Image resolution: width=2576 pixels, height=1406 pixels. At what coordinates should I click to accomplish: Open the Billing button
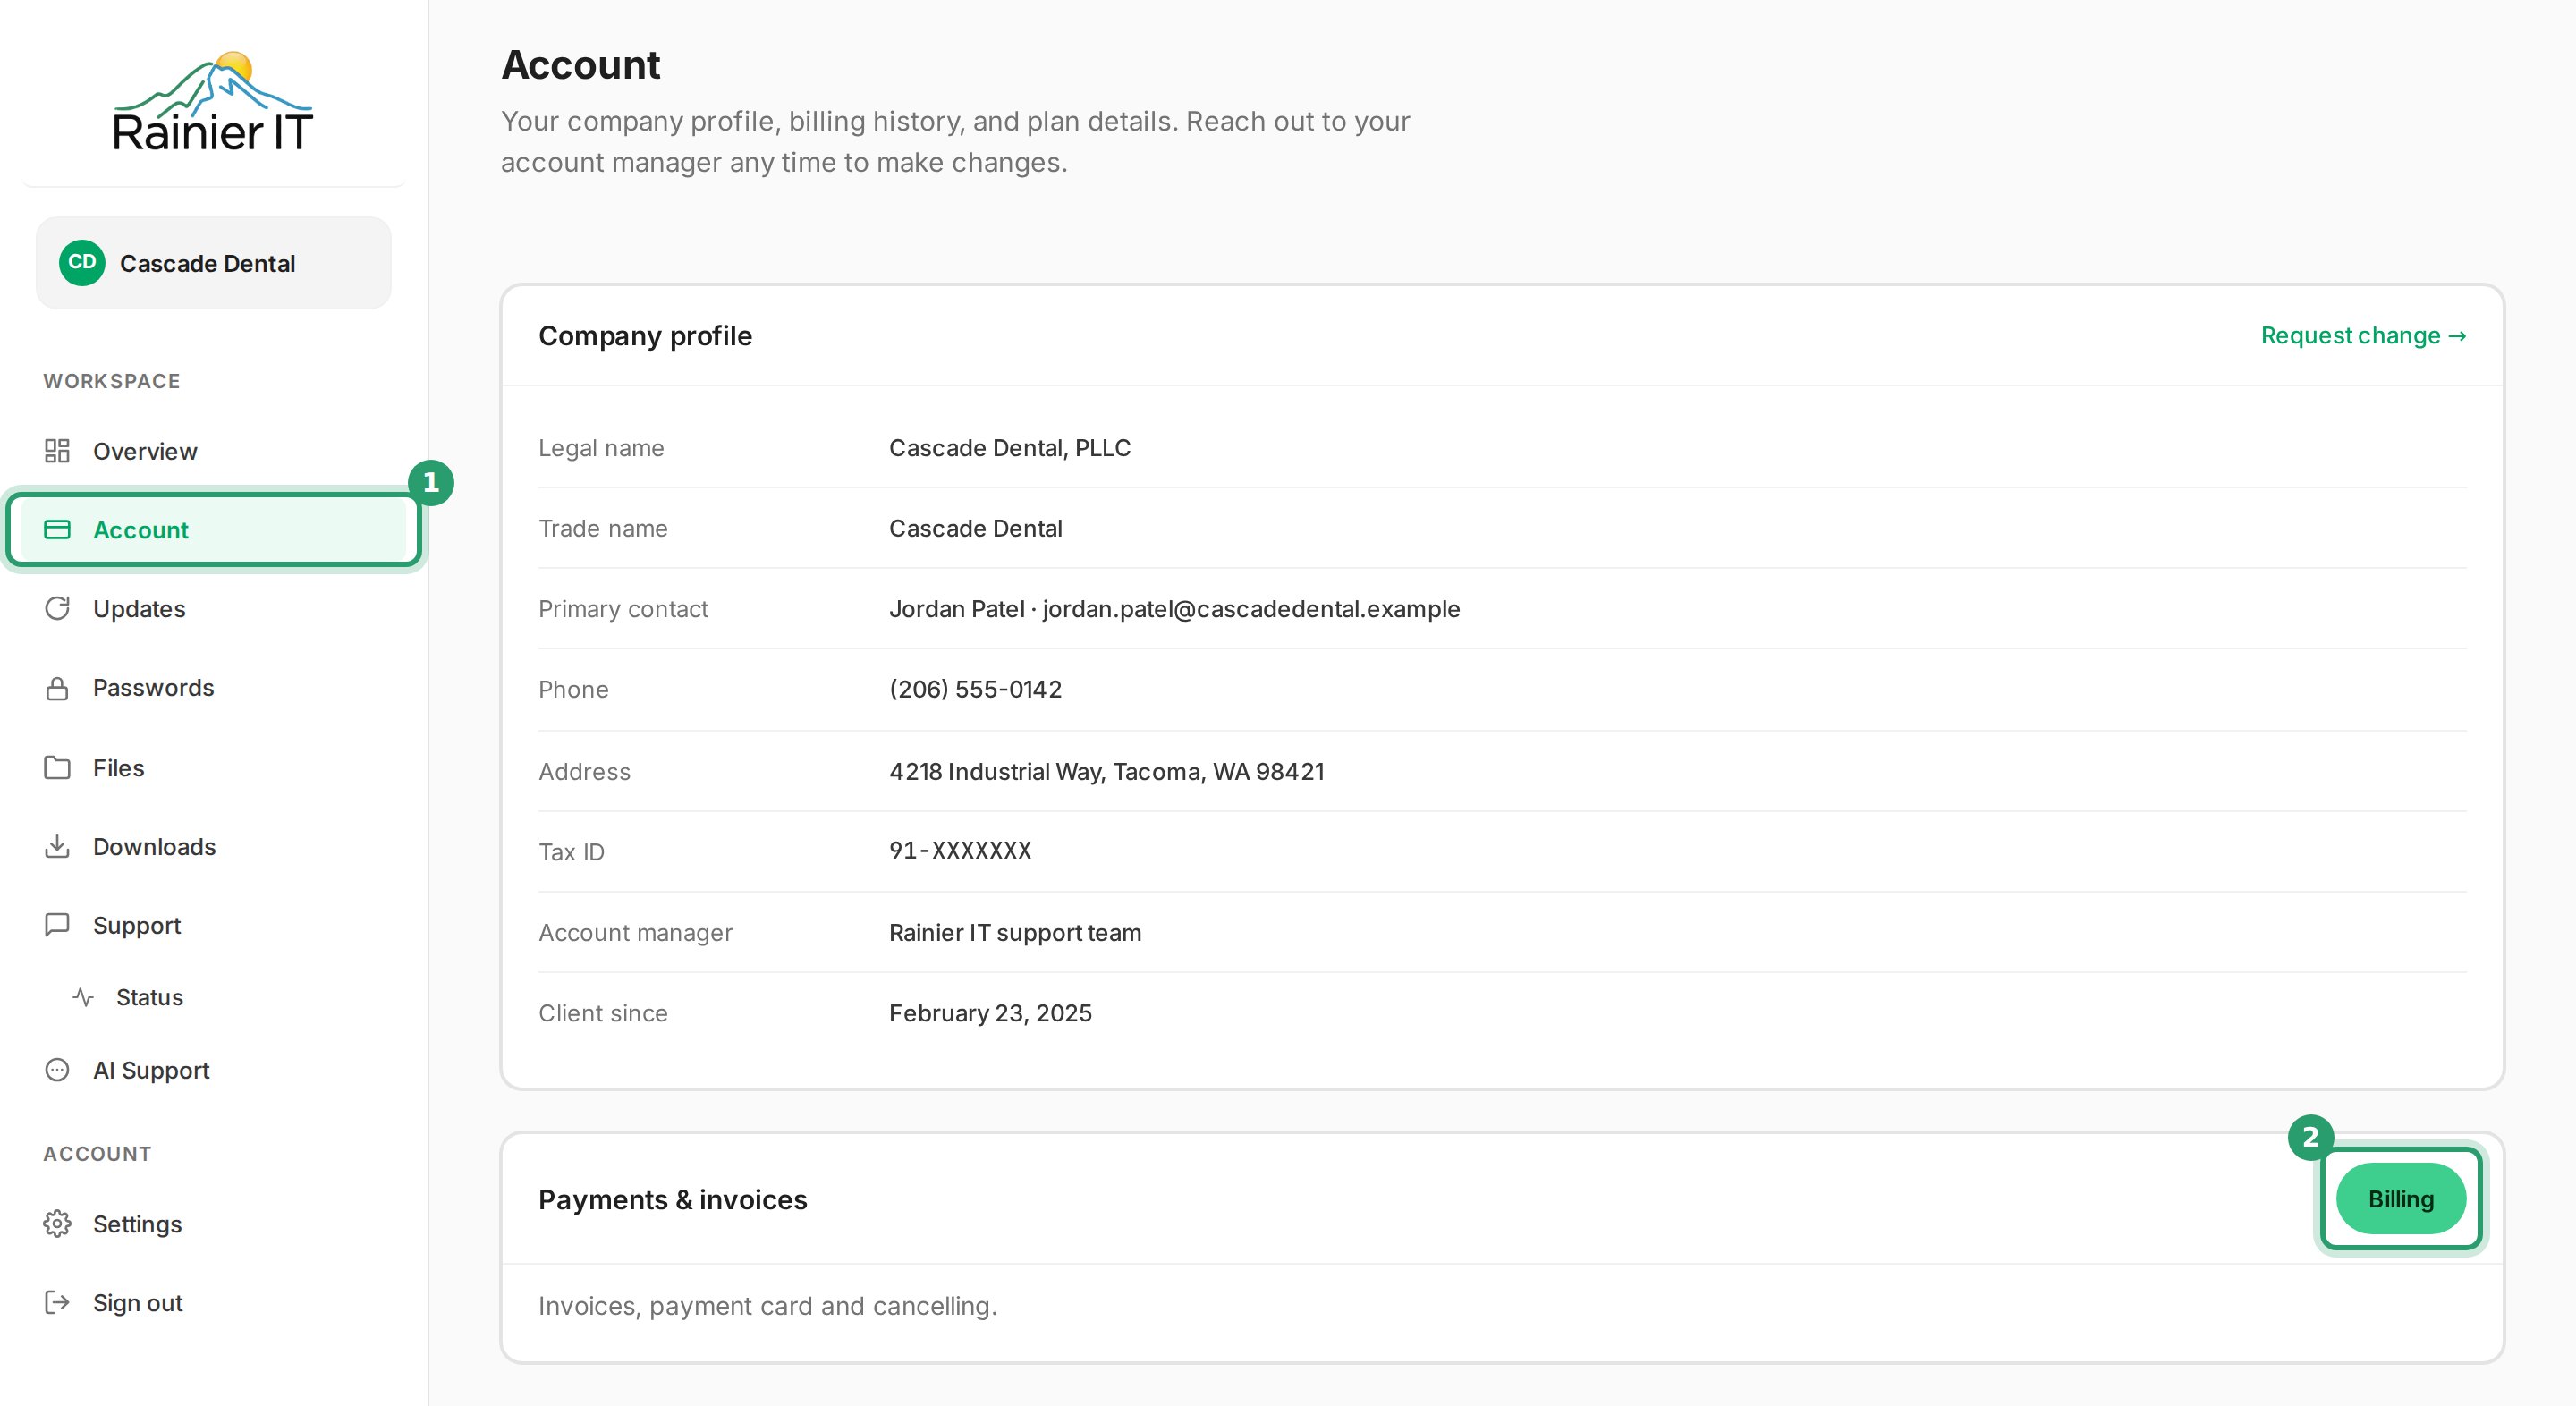point(2400,1198)
